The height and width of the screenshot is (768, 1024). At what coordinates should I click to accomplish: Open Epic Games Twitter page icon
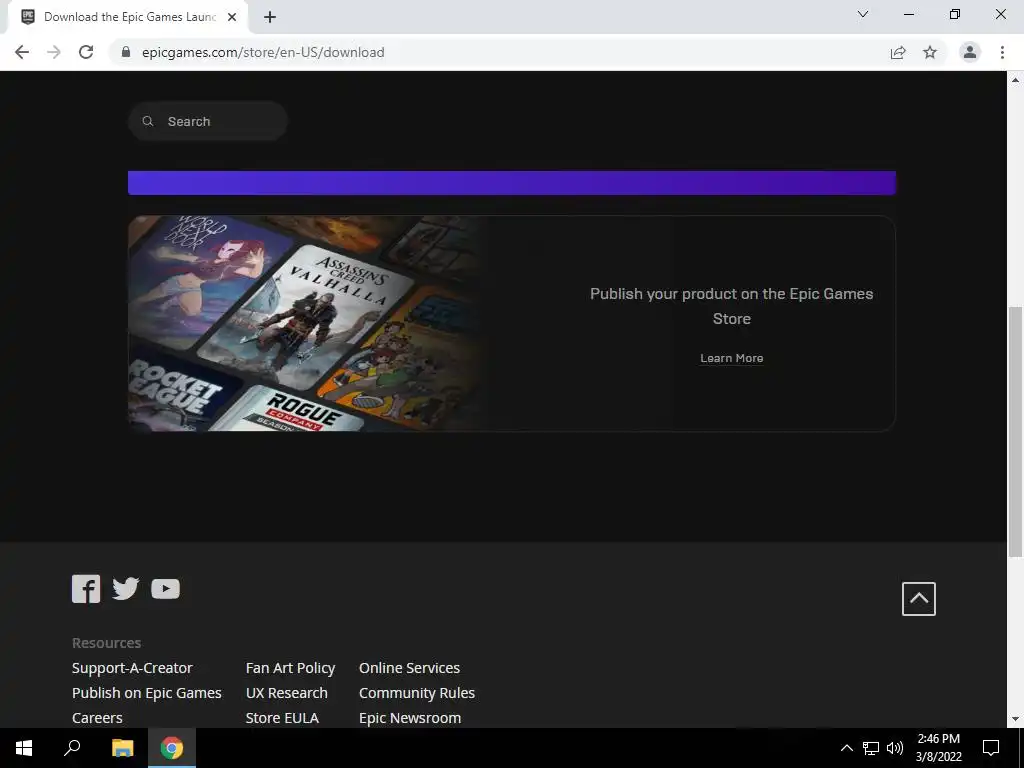(125, 588)
